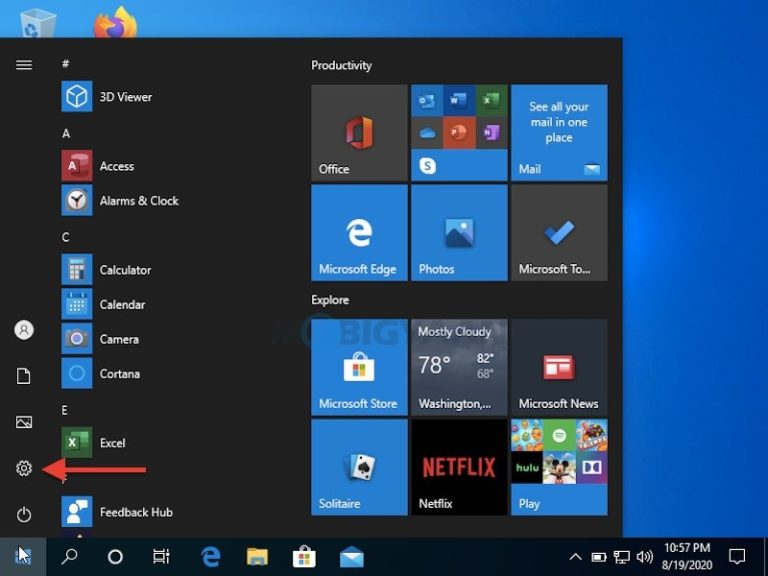This screenshot has height=576, width=768.
Task: Select the Firefox desktop icon
Action: 116,21
